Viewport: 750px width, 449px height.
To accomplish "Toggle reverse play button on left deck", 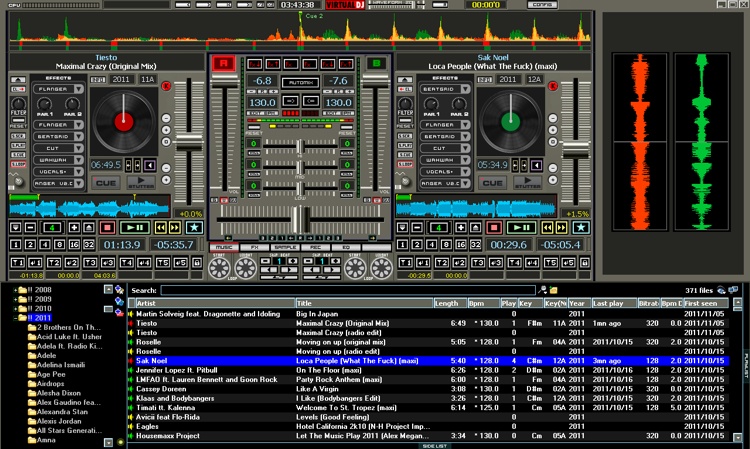I will [x=150, y=165].
